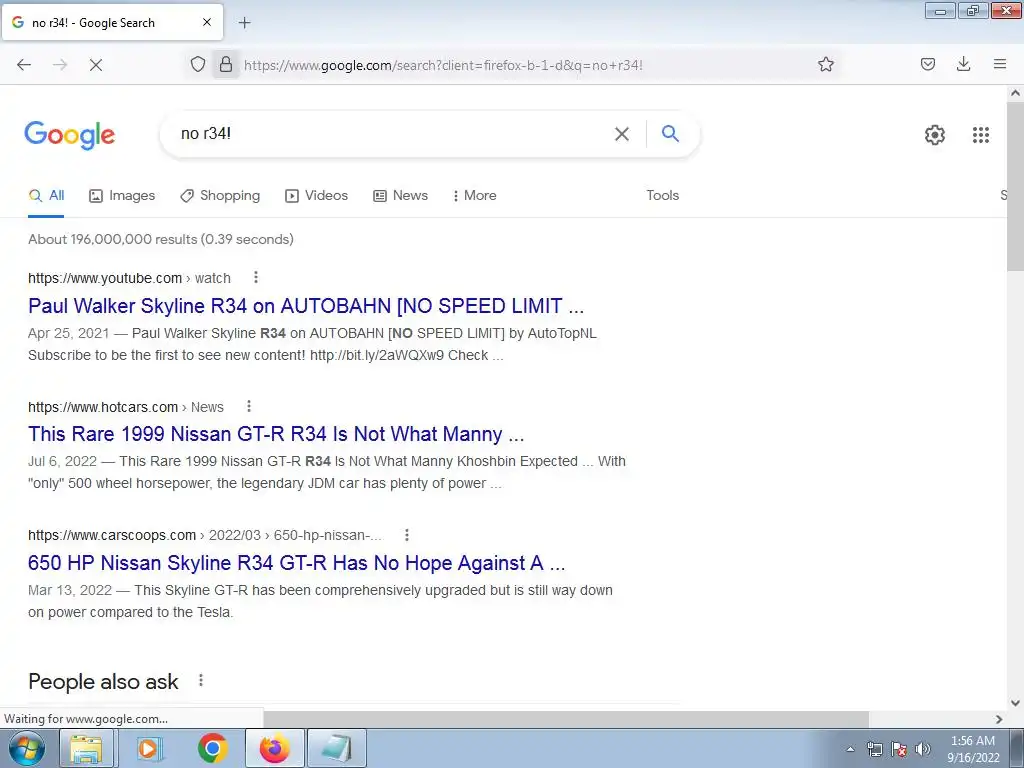Click the browser address bar URL
The height and width of the screenshot is (768, 1024).
pyautogui.click(x=443, y=65)
